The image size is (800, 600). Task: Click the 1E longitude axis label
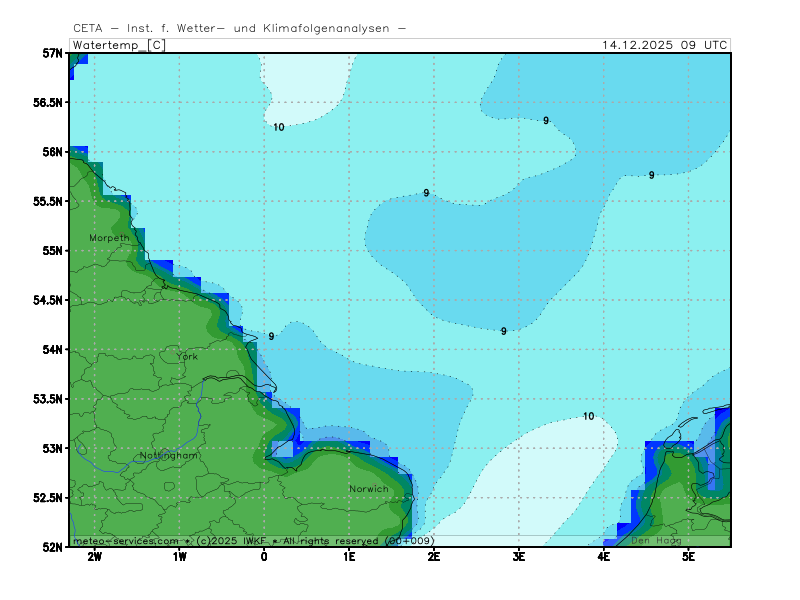pos(349,556)
